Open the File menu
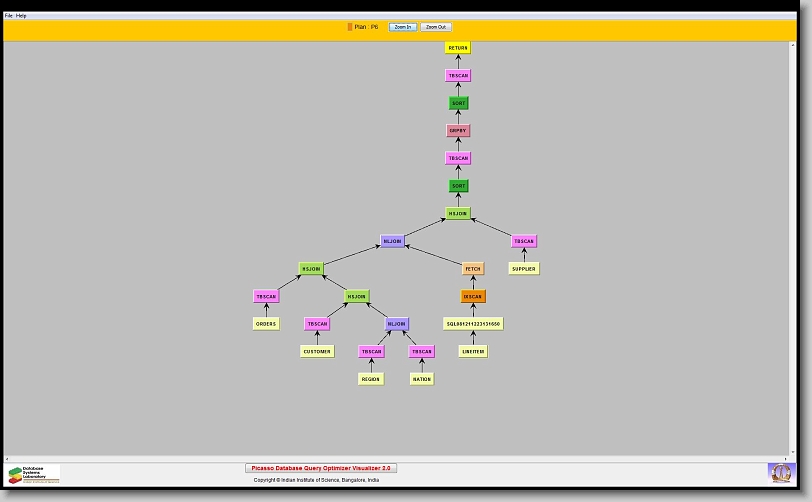The height and width of the screenshot is (502, 812). click(x=9, y=16)
